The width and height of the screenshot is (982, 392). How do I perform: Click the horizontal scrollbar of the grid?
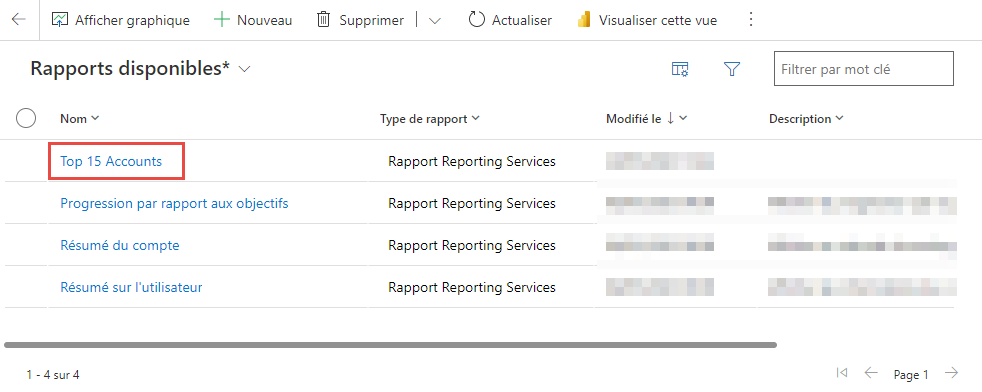[x=390, y=345]
